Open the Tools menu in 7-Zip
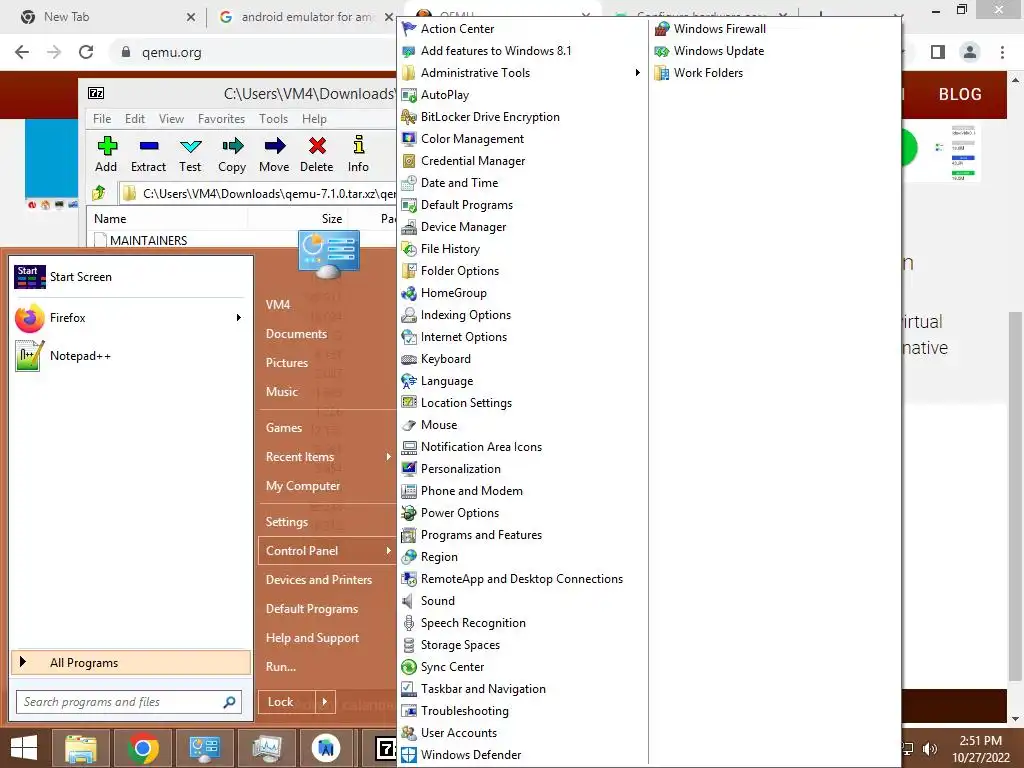The width and height of the screenshot is (1024, 768). point(273,119)
